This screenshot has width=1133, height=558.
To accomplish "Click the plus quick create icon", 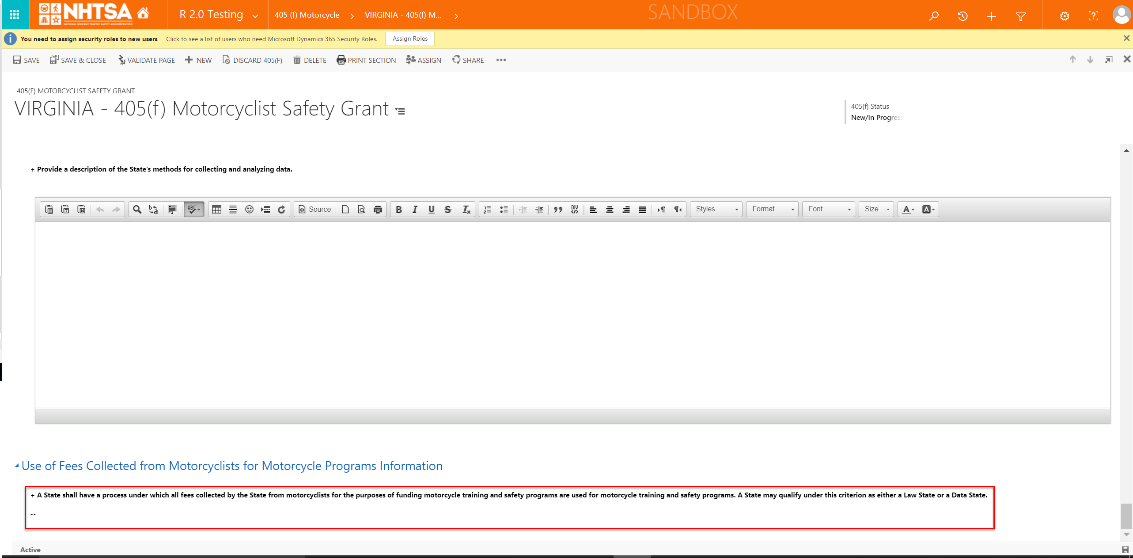I will click(991, 16).
